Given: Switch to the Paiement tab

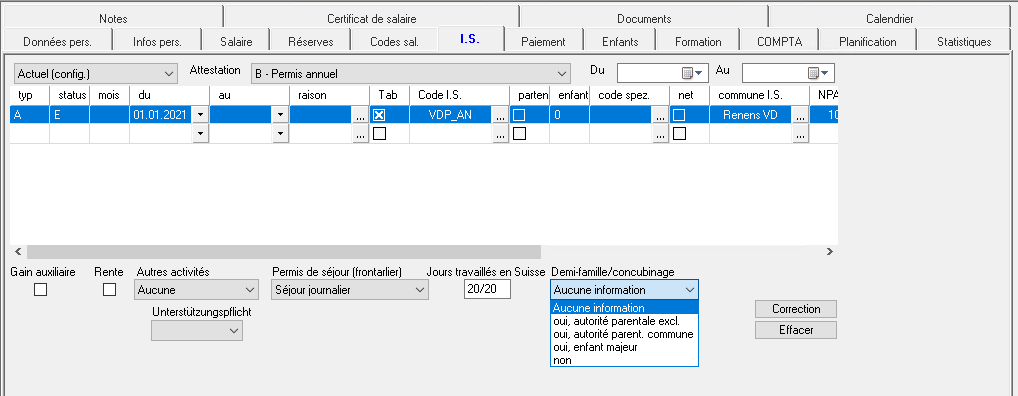Looking at the screenshot, I should click(x=543, y=42).
